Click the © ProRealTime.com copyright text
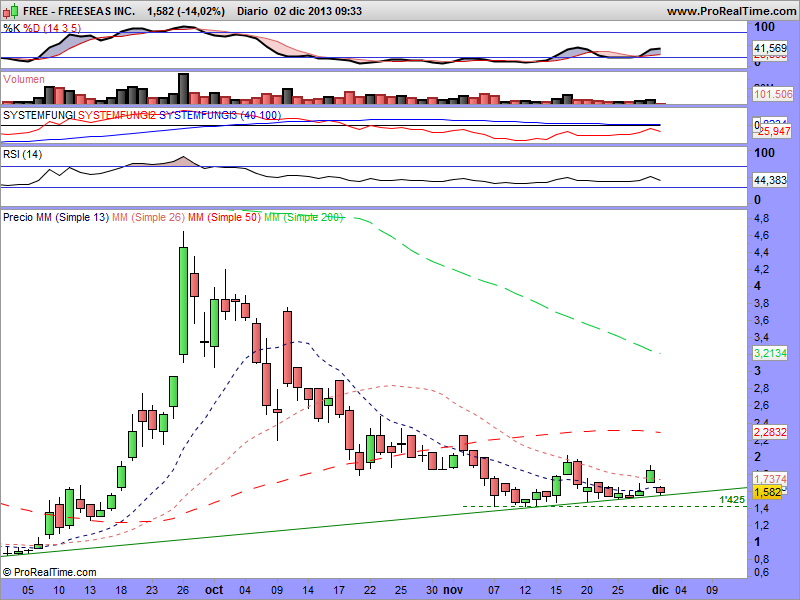This screenshot has width=800, height=600. 49,572
